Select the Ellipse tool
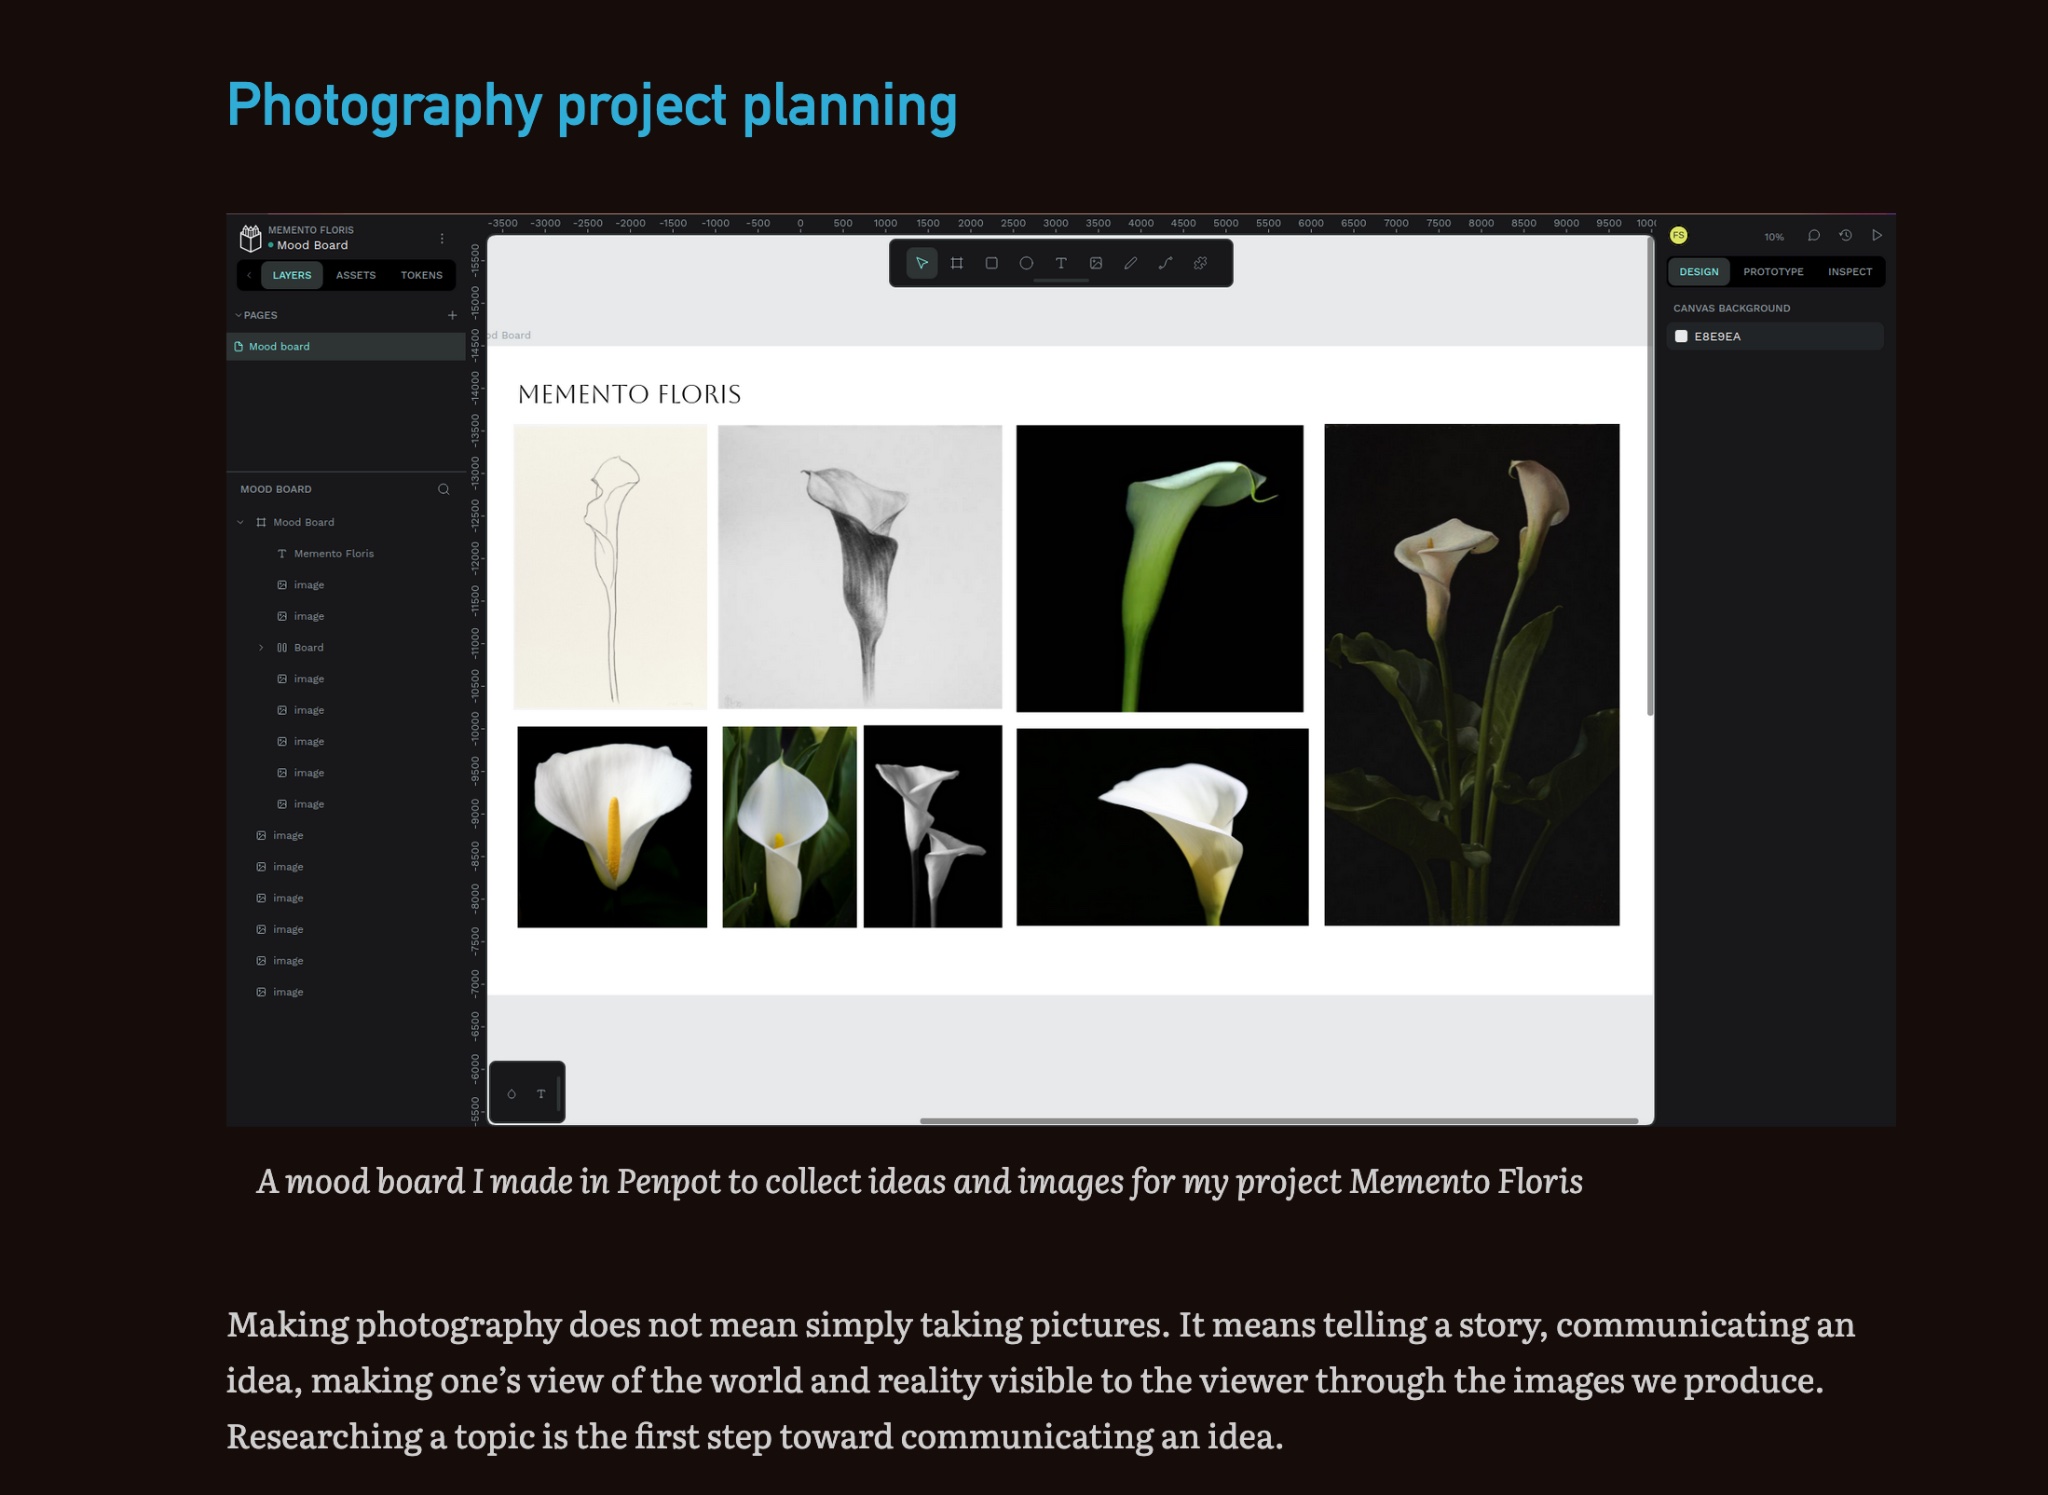The image size is (2048, 1495). tap(1026, 263)
